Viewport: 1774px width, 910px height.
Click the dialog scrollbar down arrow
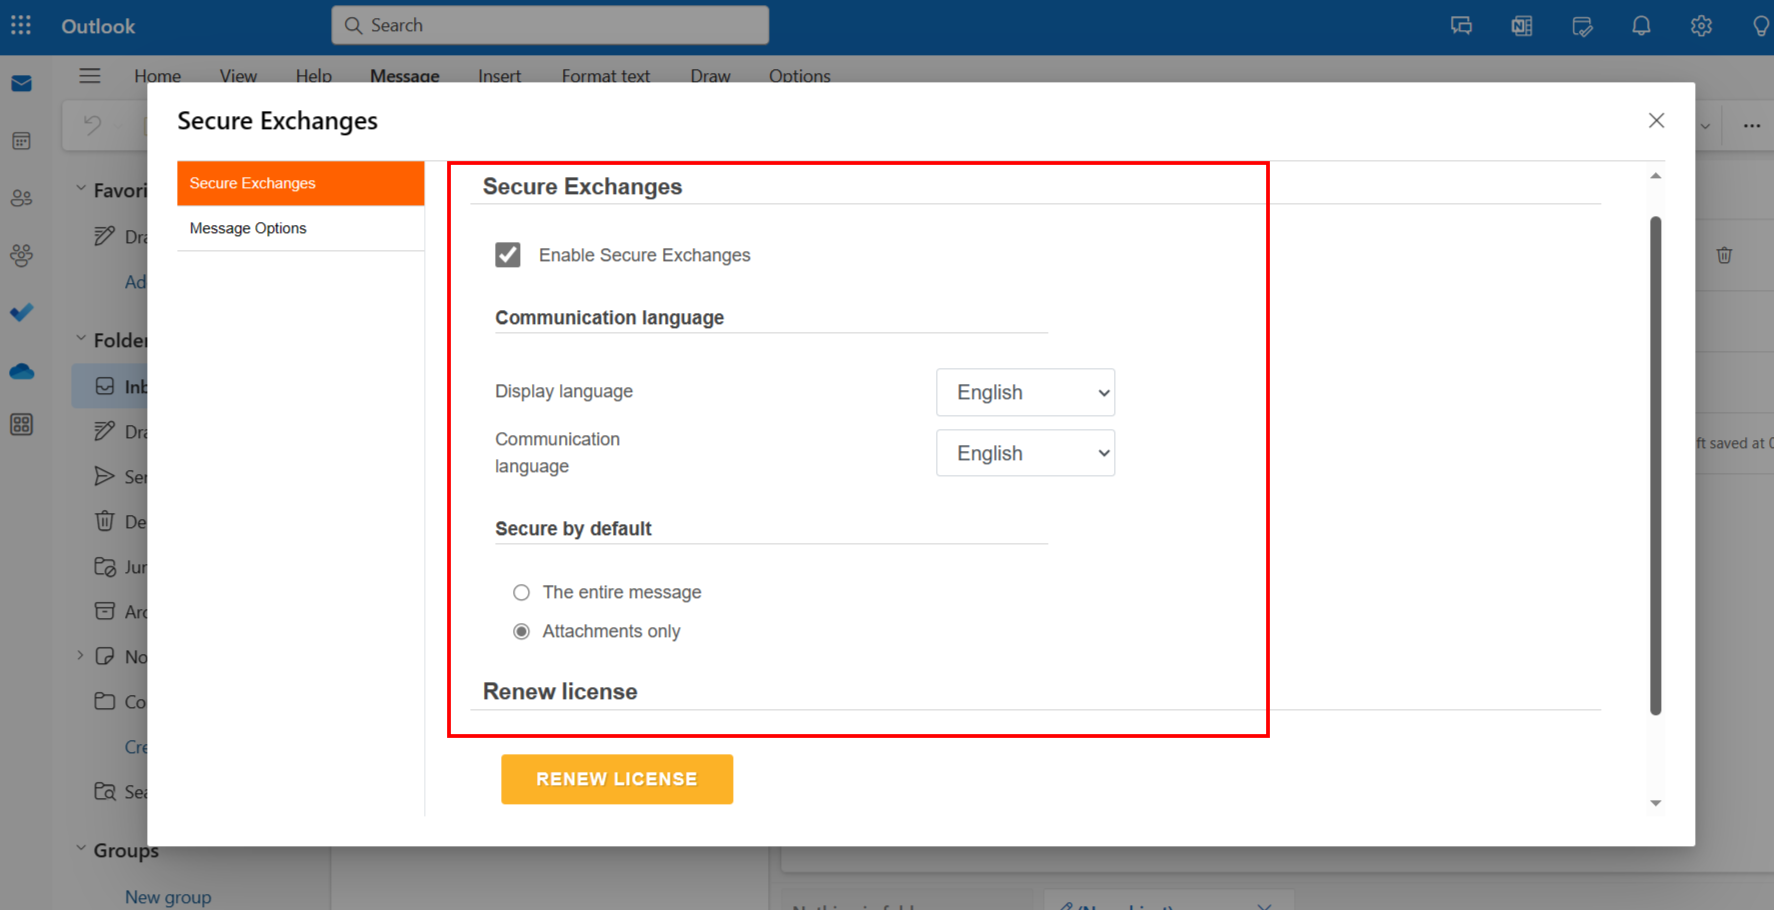pyautogui.click(x=1656, y=803)
